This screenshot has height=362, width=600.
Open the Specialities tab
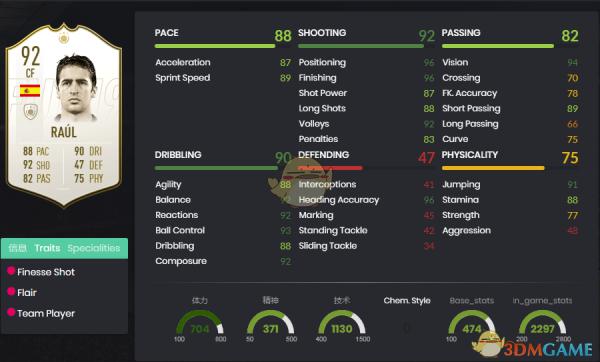[x=94, y=248]
